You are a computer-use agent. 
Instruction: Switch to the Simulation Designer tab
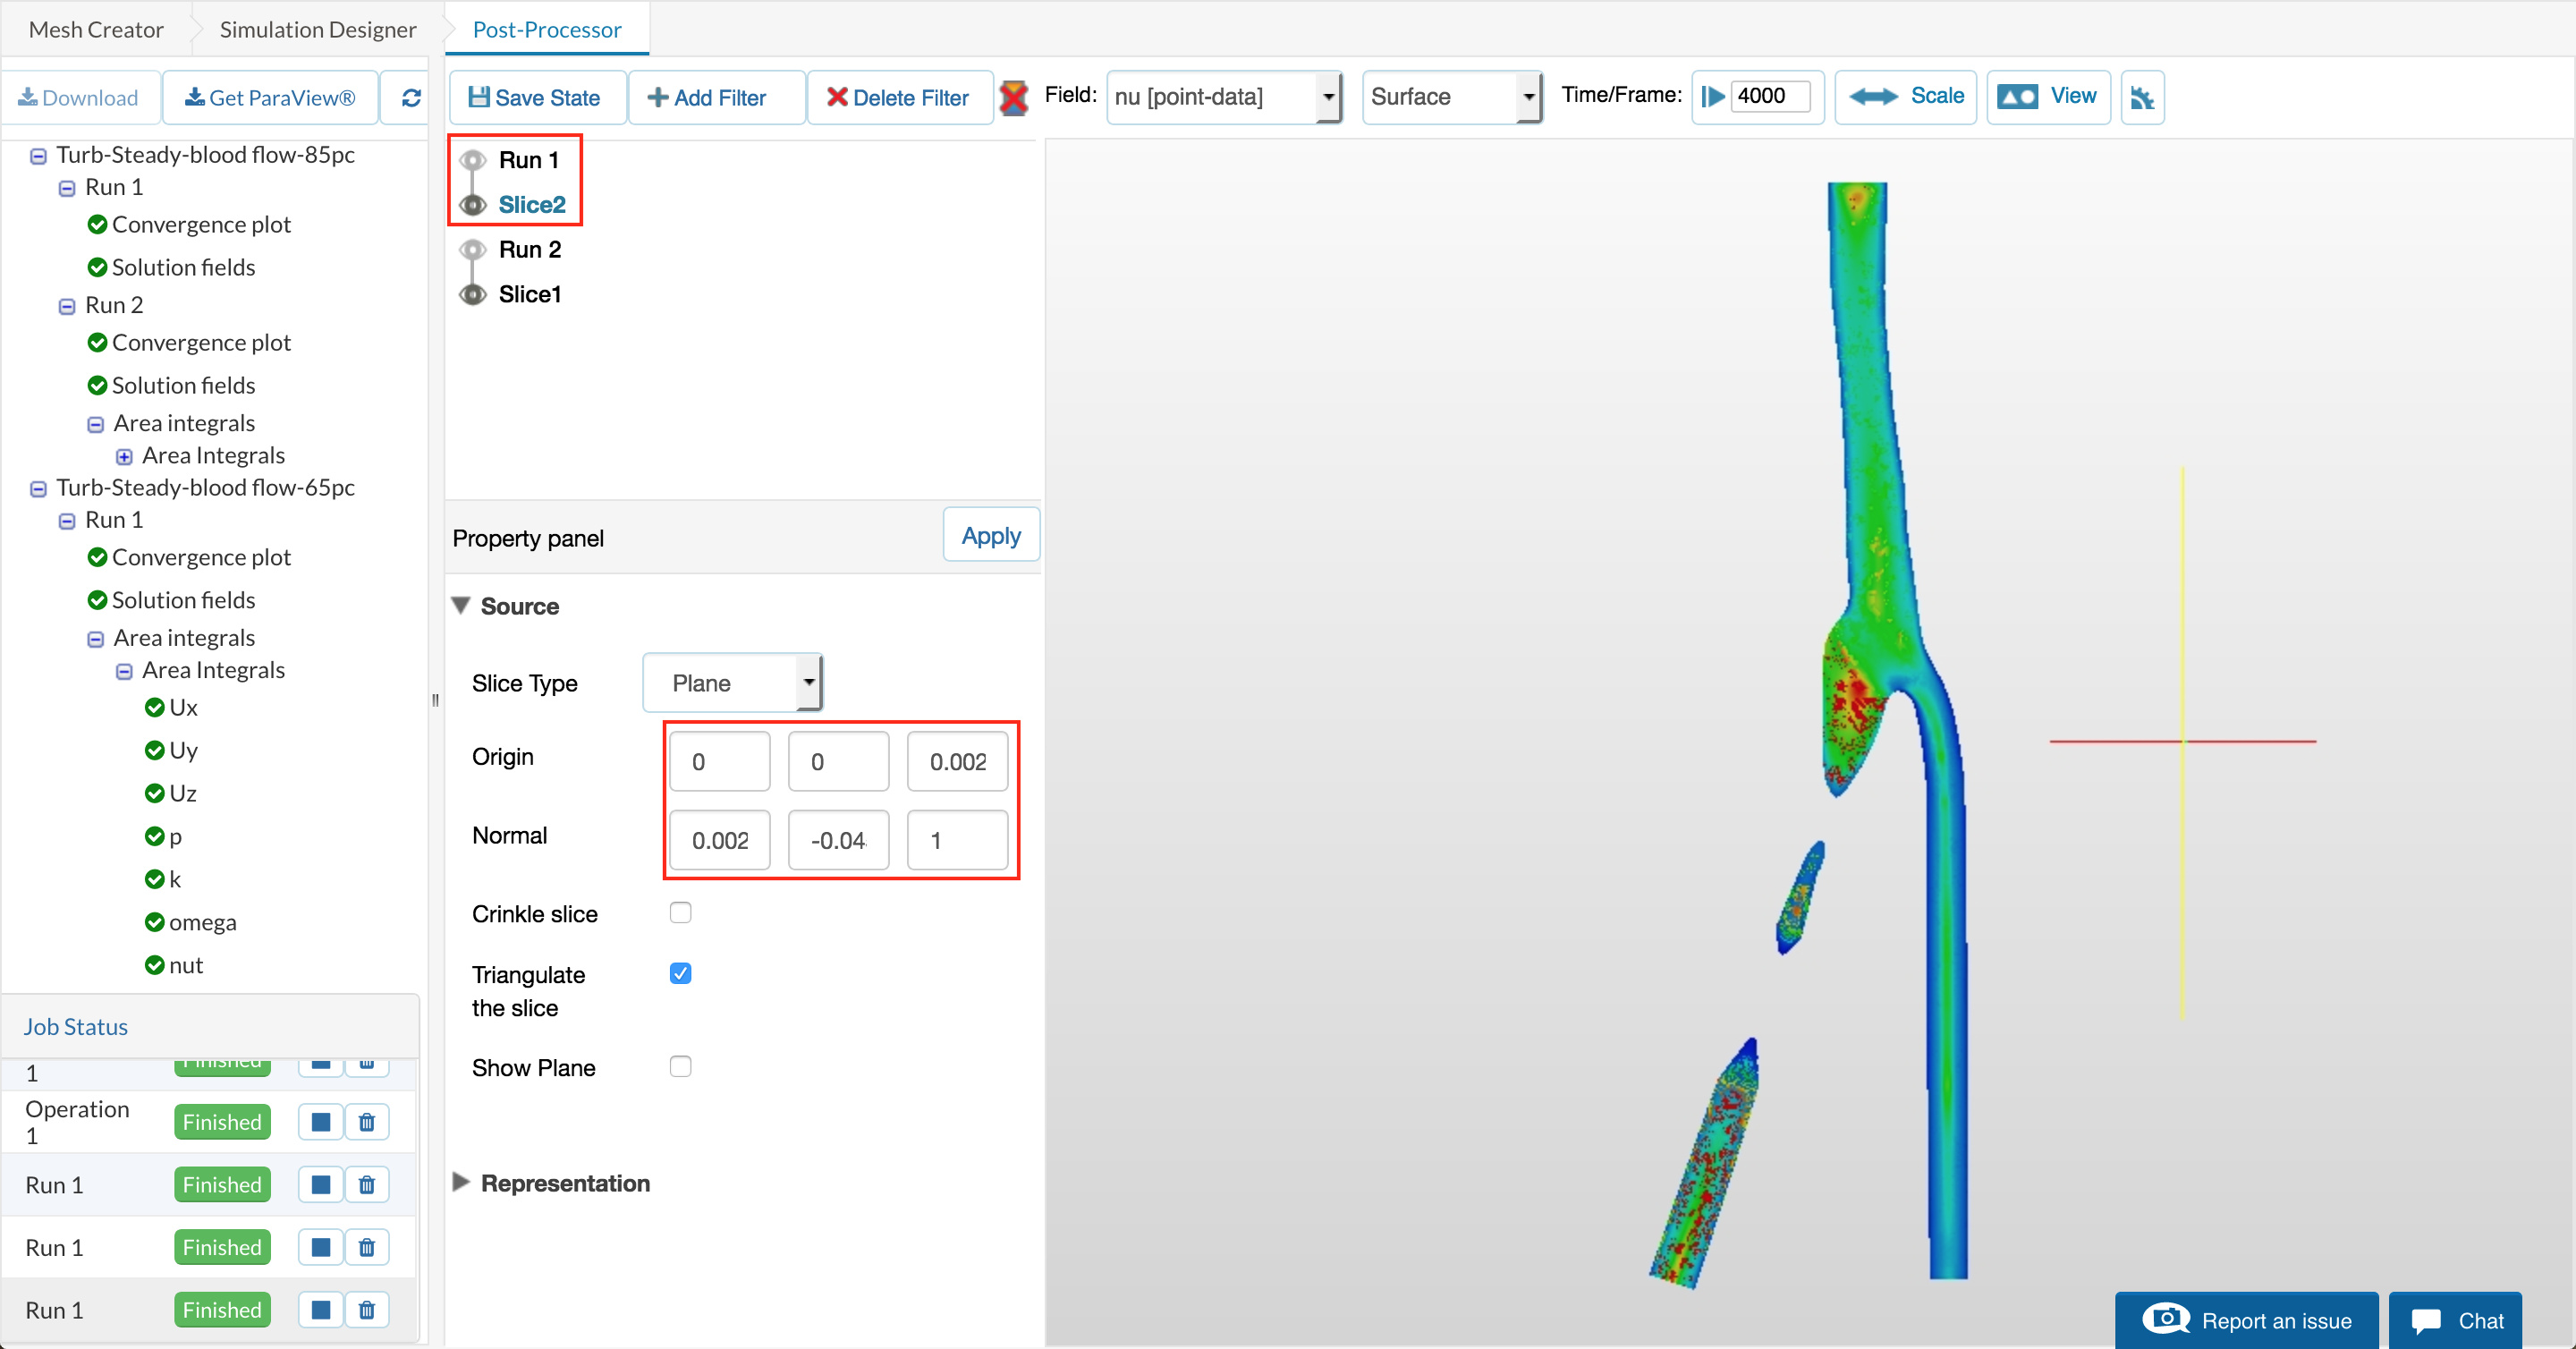pos(317,29)
